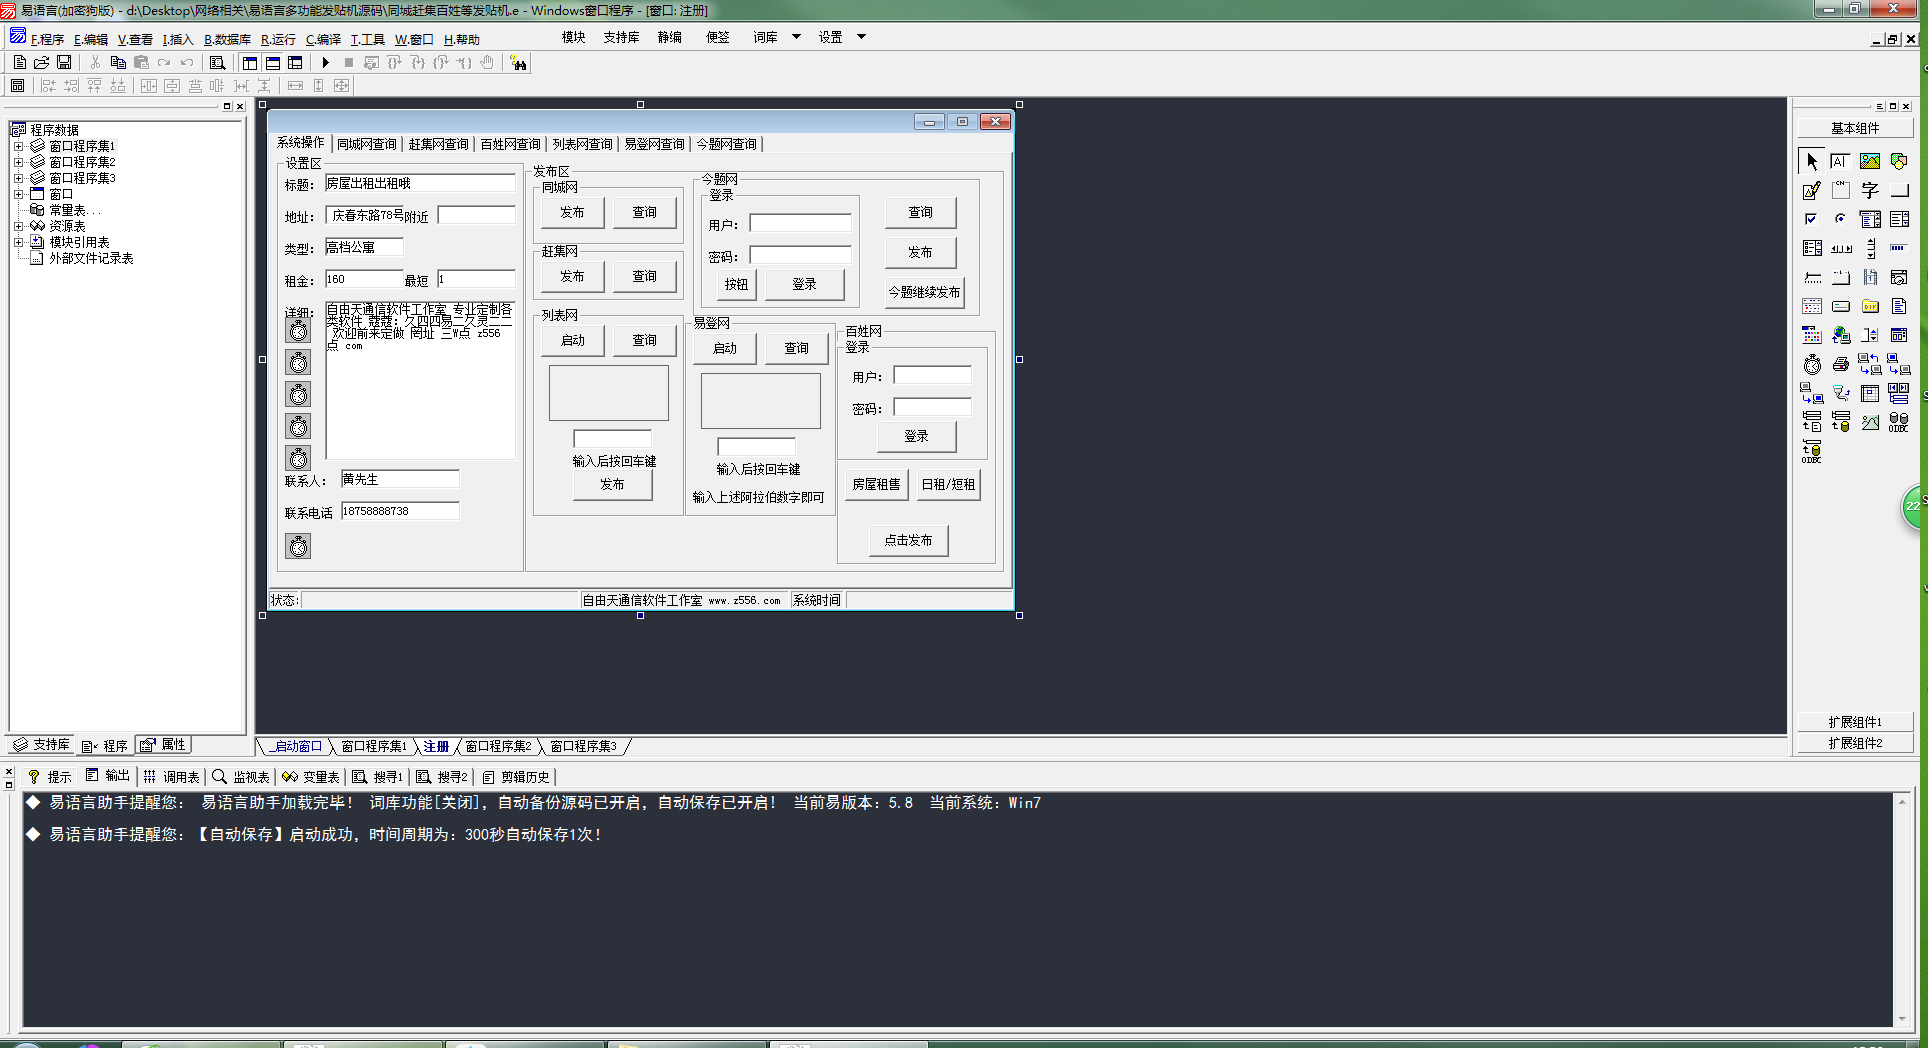This screenshot has height=1048, width=1928.
Task: Pick the label '字' component icon
Action: point(1870,190)
